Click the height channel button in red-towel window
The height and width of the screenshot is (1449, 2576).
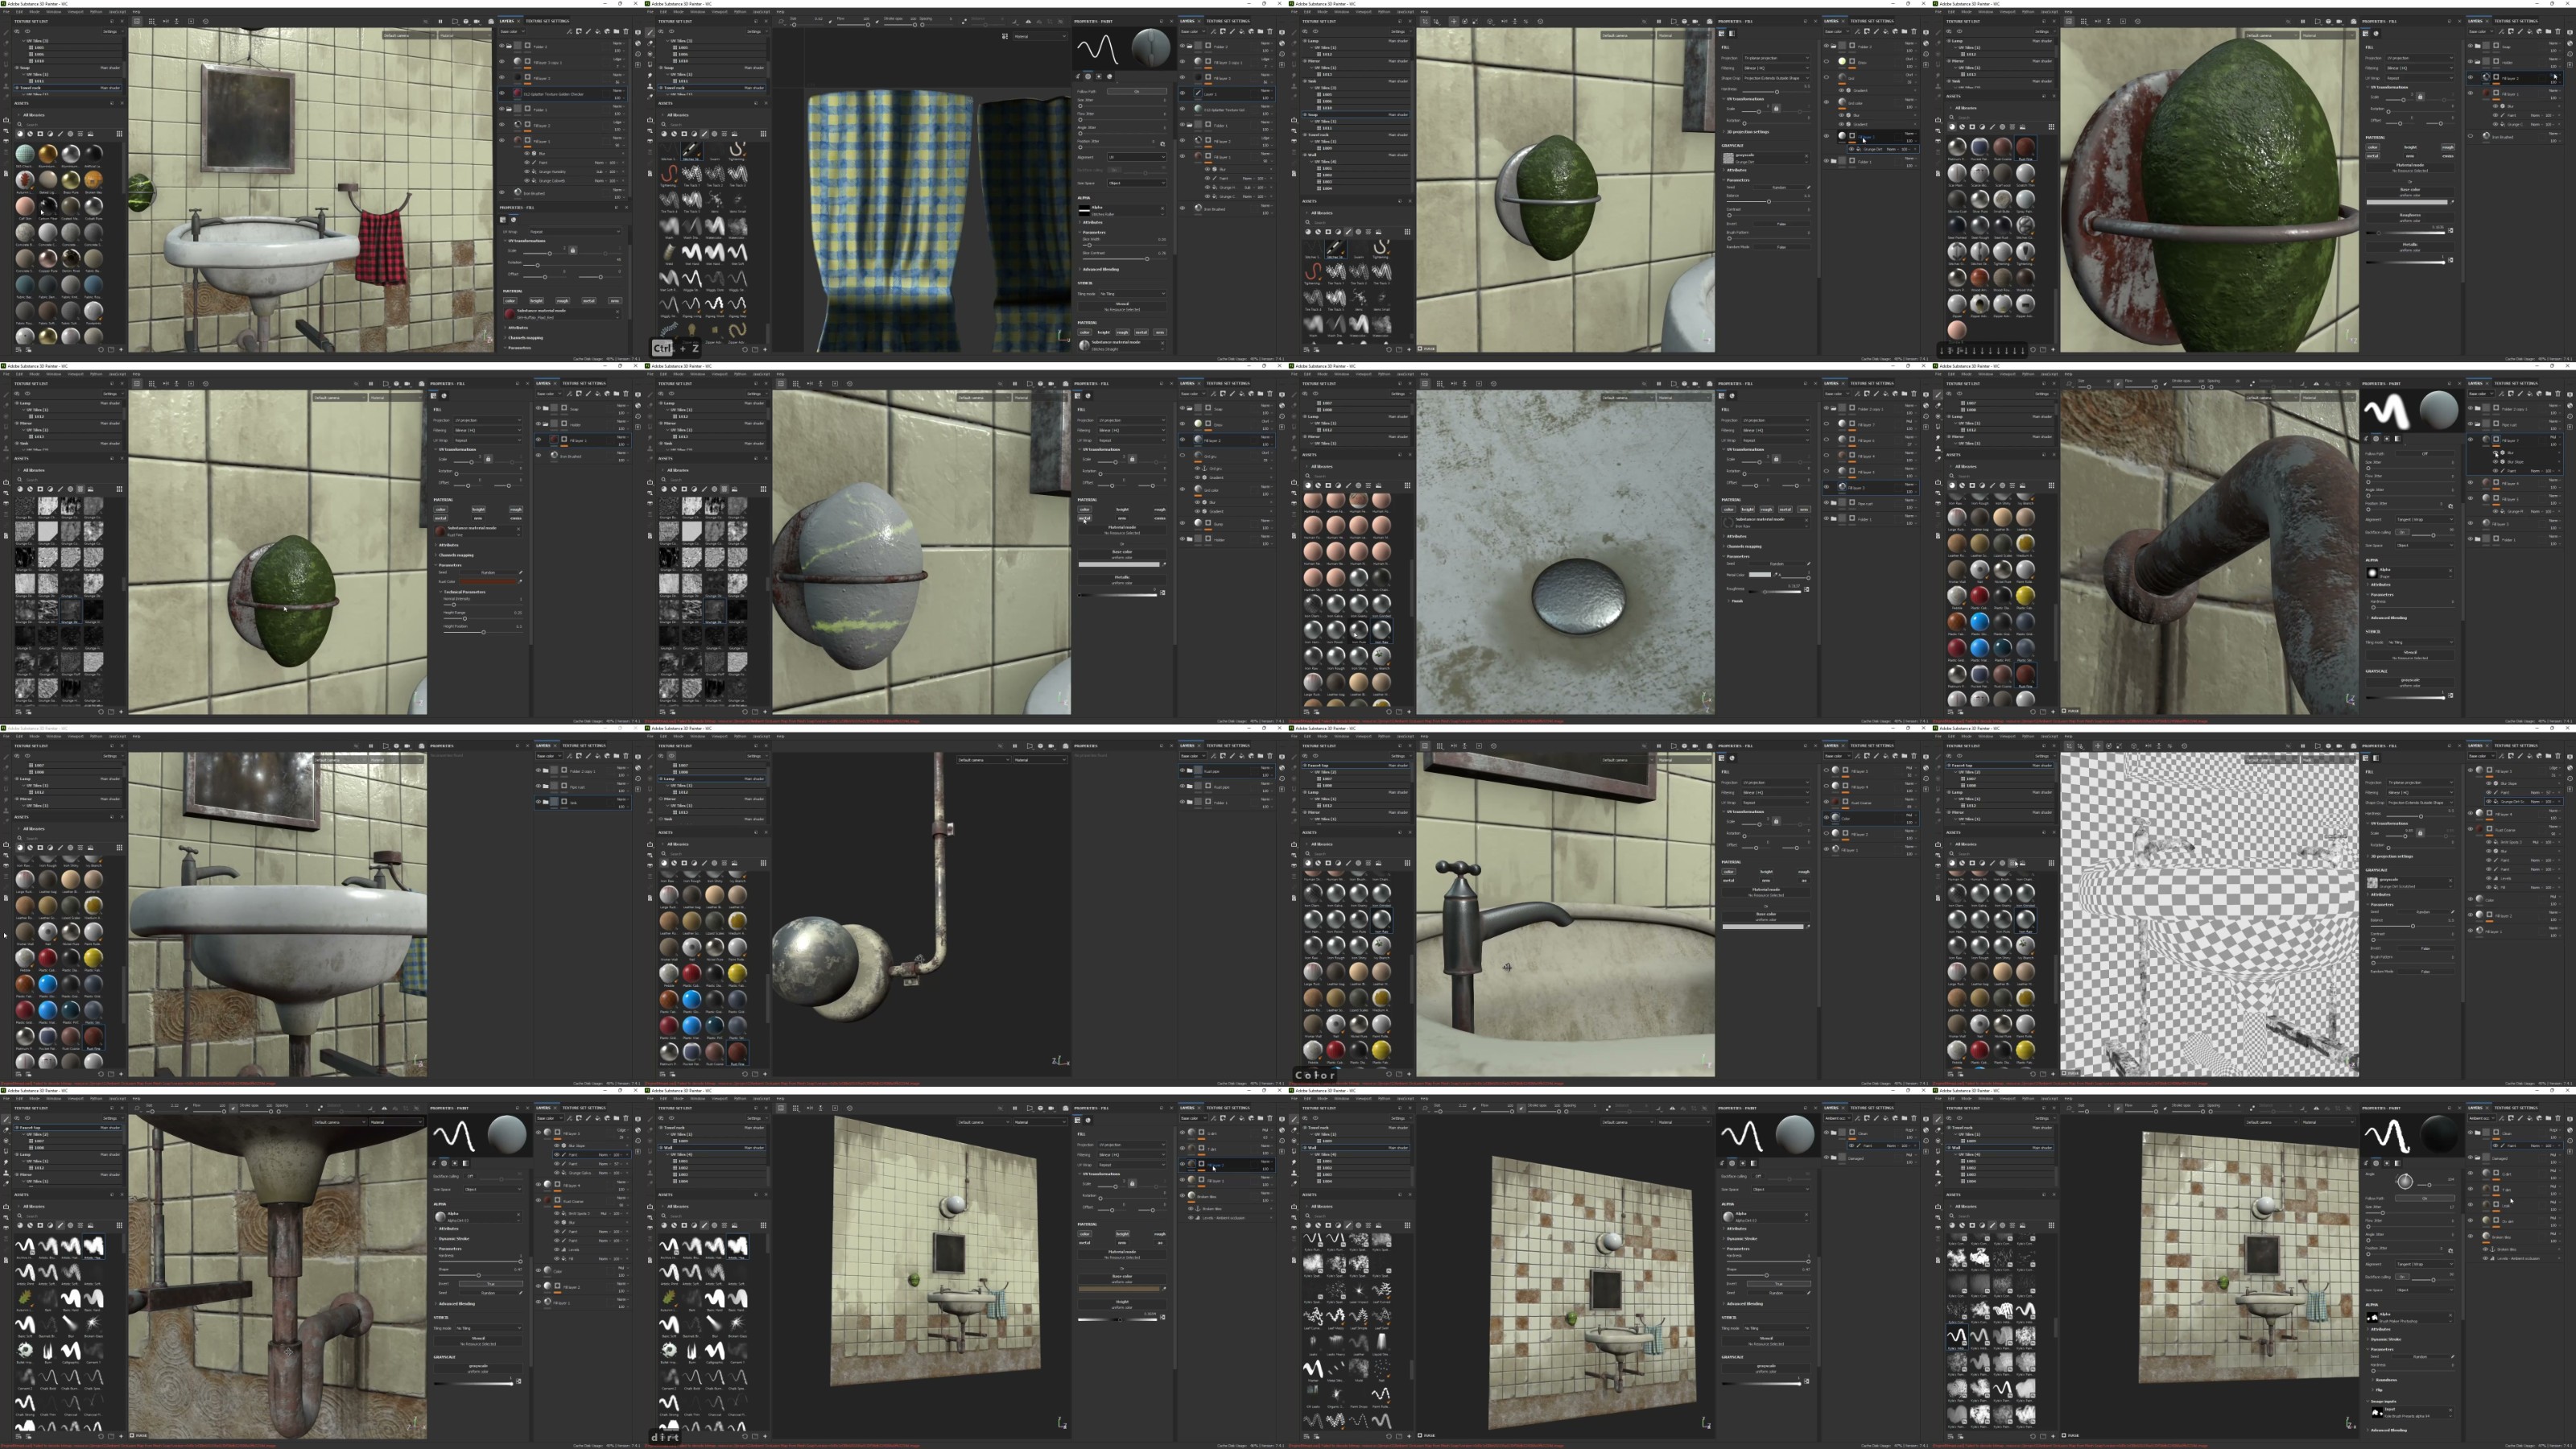[537, 301]
